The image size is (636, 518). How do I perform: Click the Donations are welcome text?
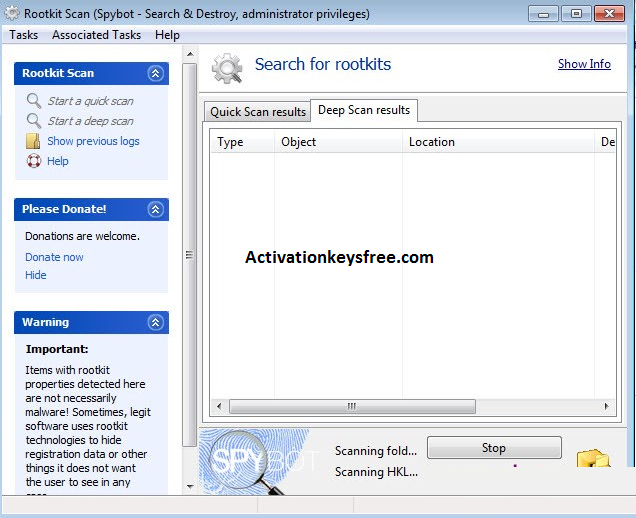[x=82, y=236]
